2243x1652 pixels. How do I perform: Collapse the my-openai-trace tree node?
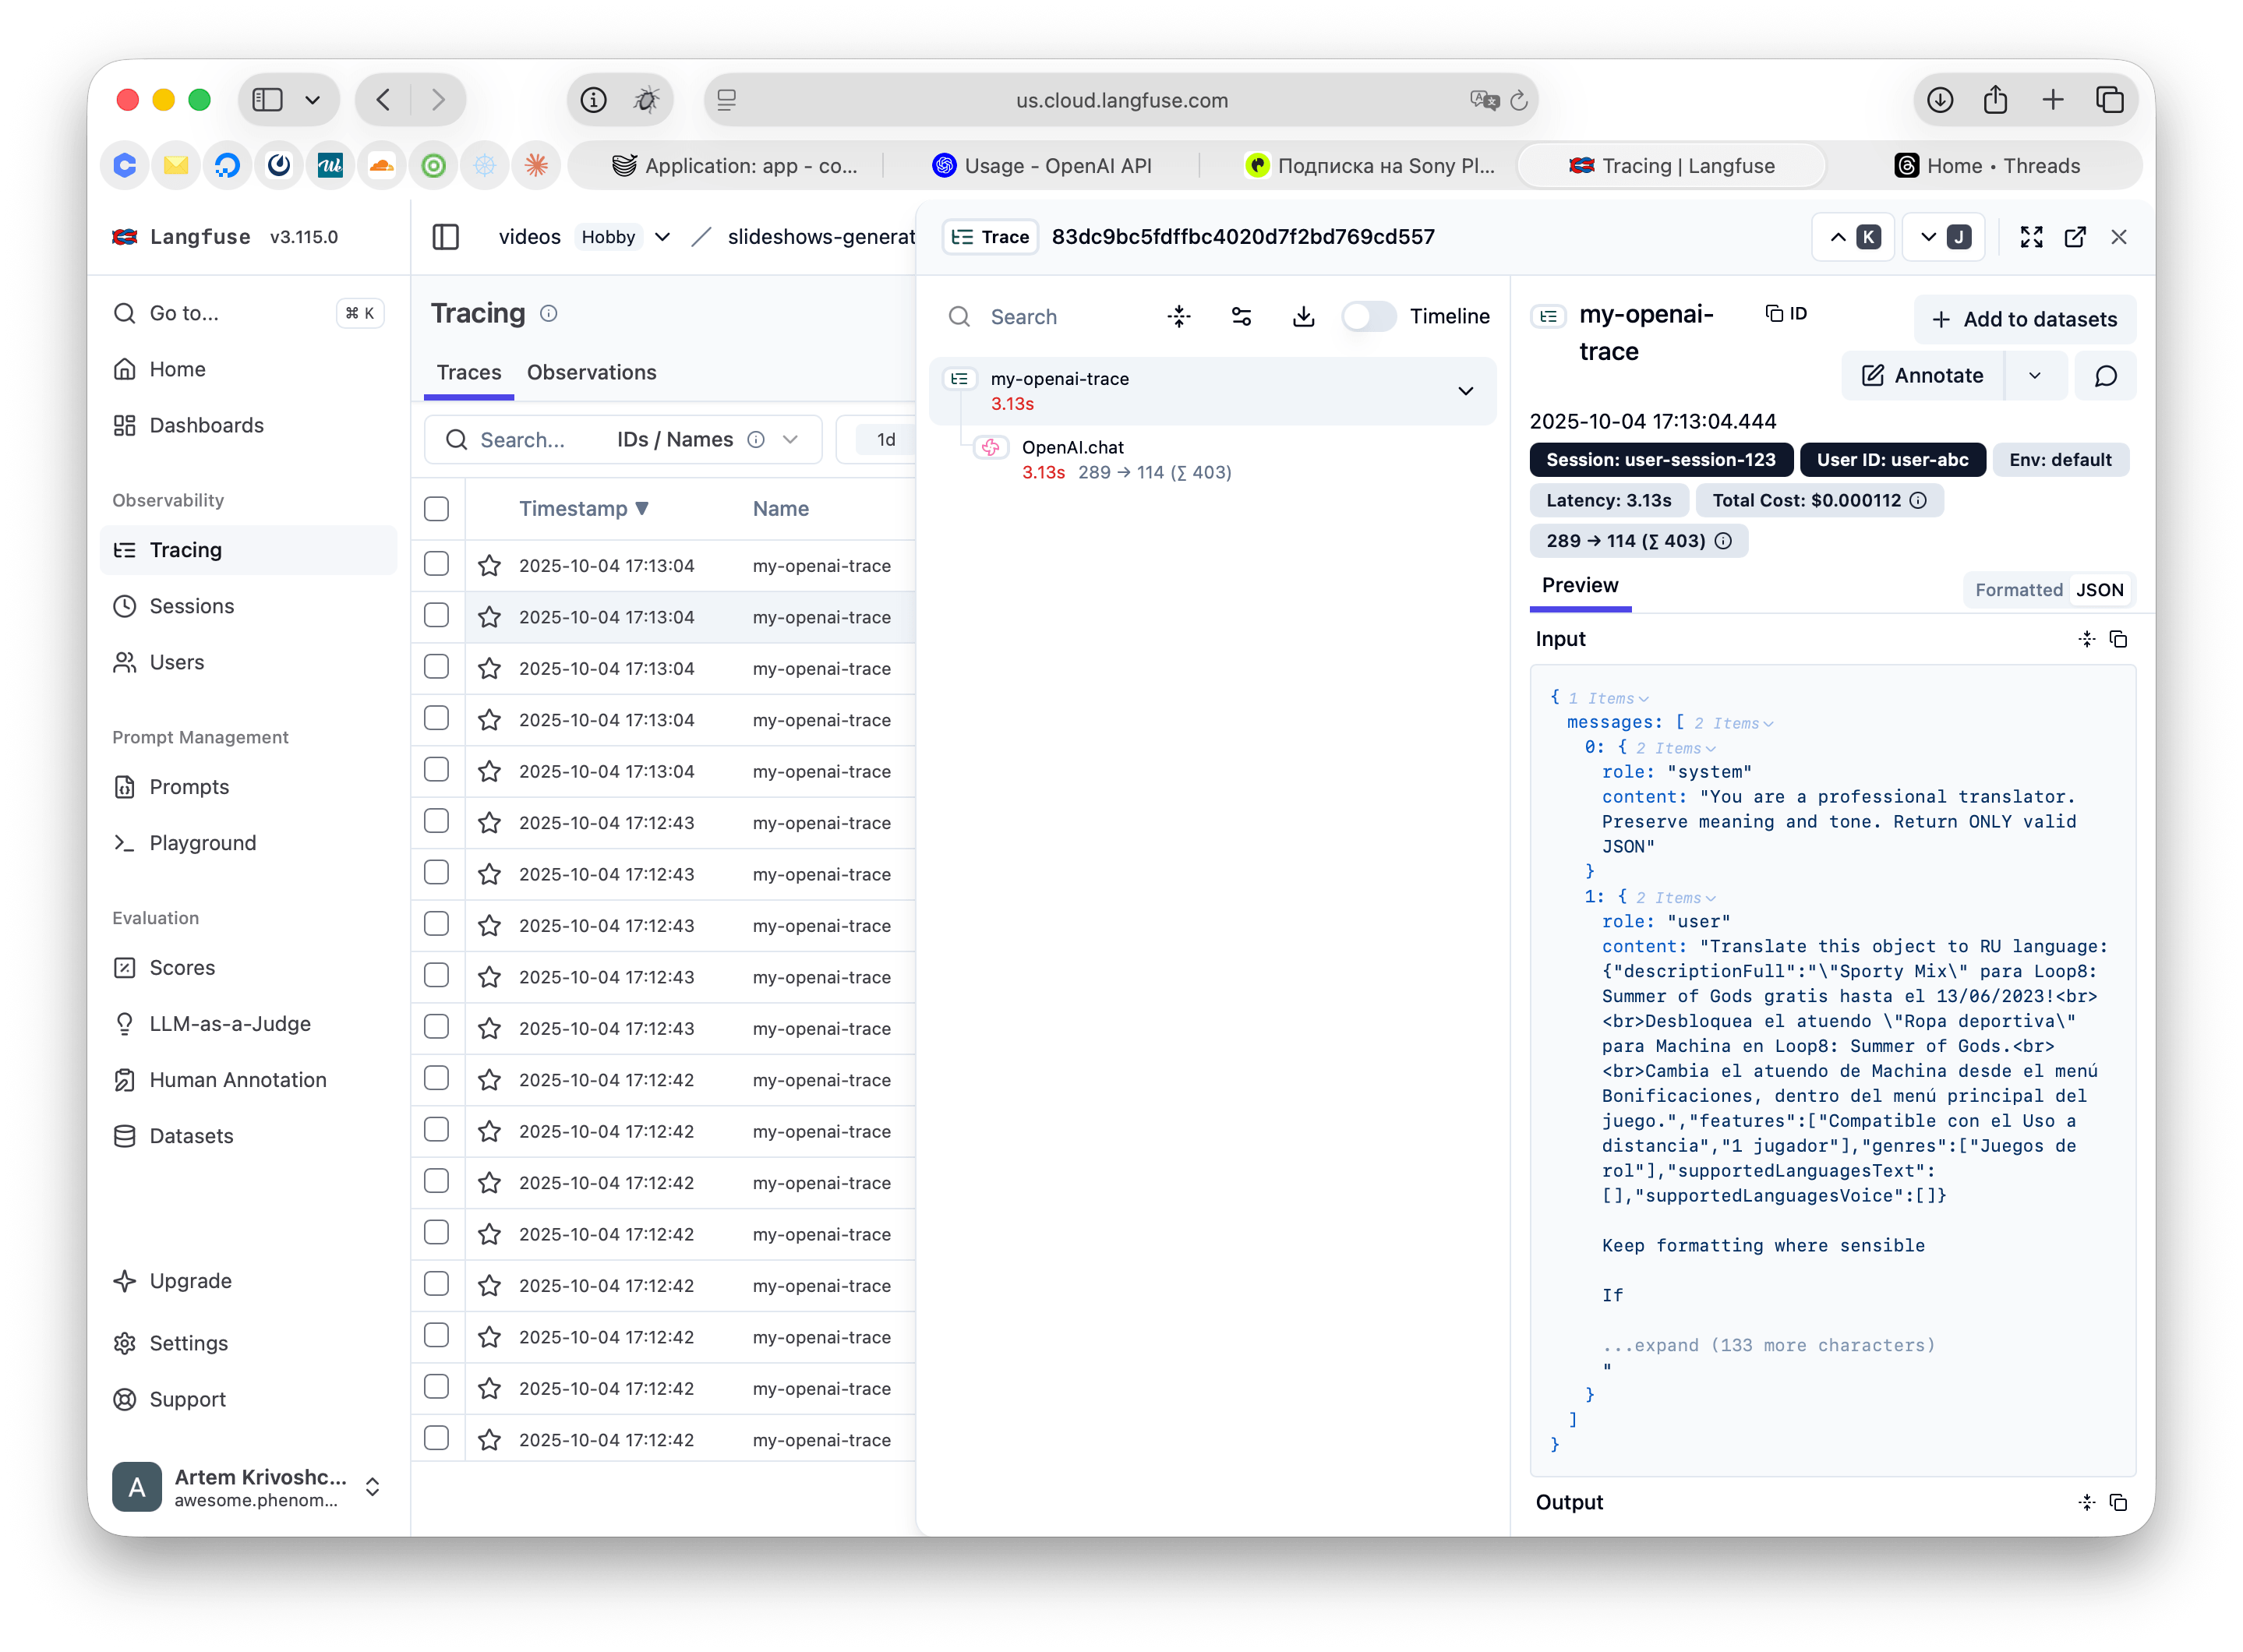[x=1465, y=391]
